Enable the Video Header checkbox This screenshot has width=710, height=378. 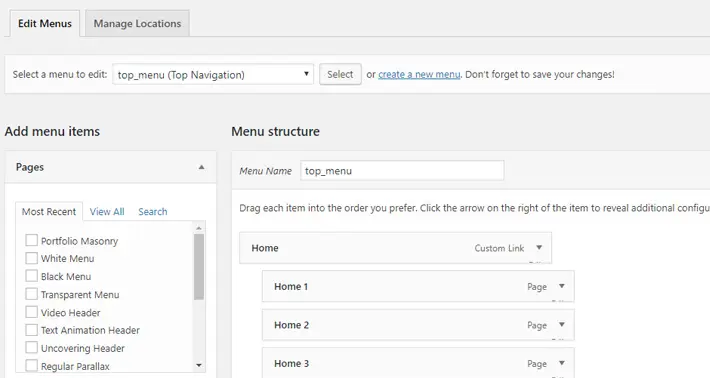31,312
